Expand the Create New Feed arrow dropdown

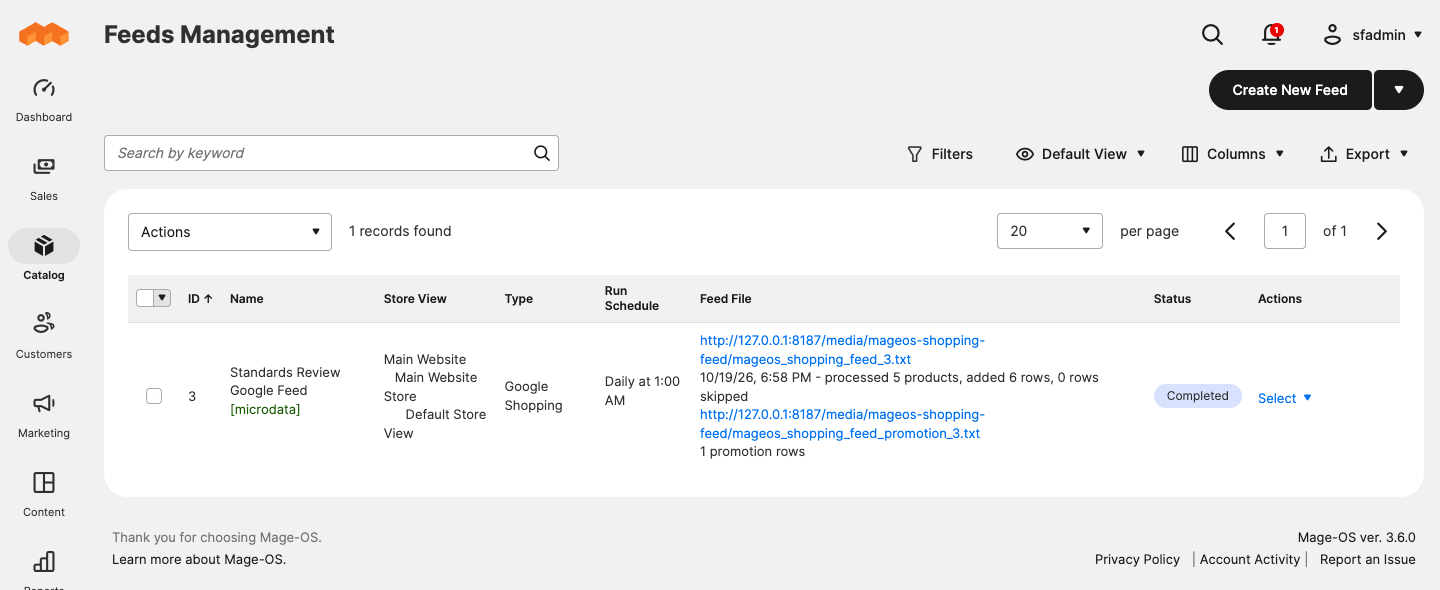1399,90
